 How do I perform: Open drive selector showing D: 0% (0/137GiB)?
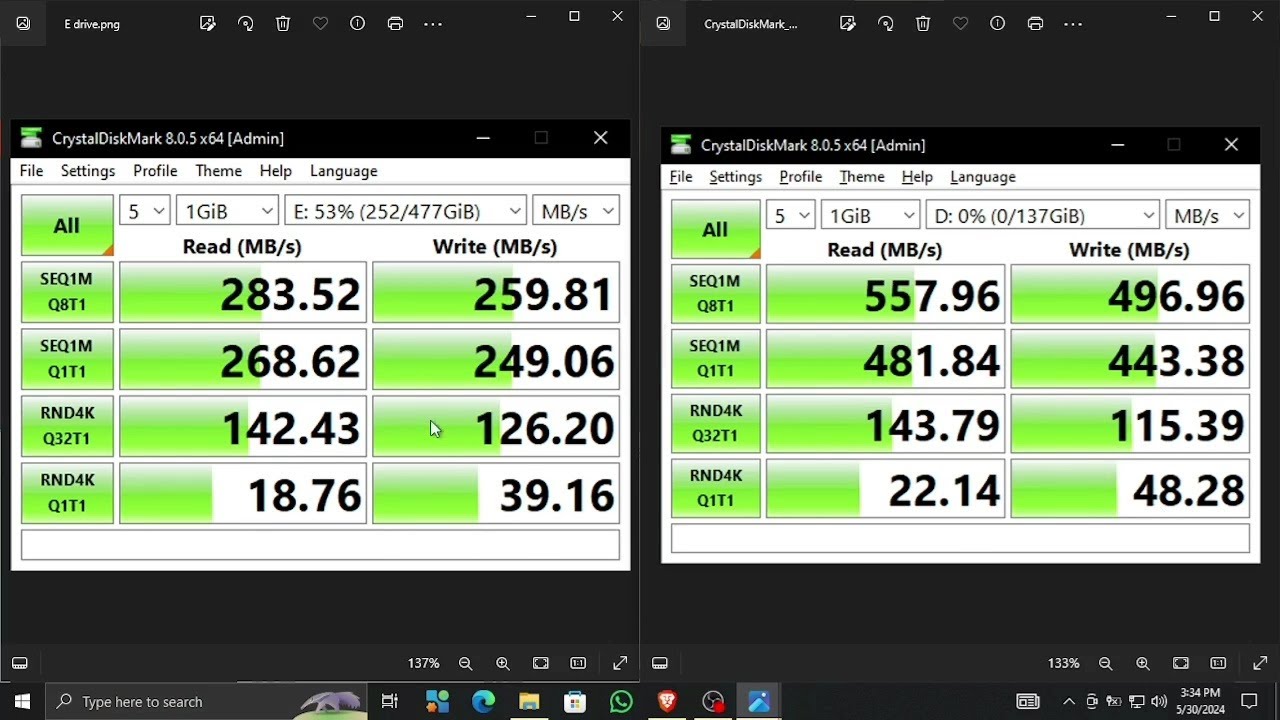click(1043, 216)
